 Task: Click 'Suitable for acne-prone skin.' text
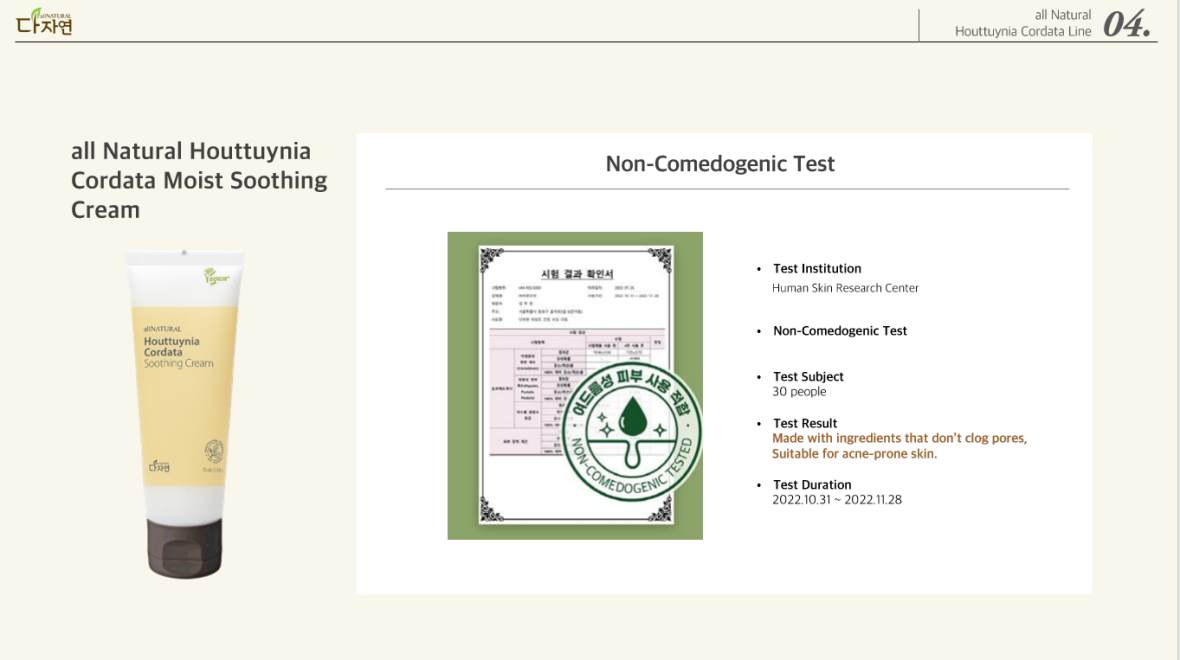click(854, 454)
